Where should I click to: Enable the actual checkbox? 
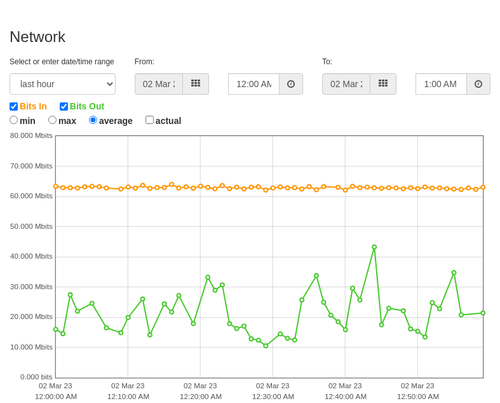[150, 120]
